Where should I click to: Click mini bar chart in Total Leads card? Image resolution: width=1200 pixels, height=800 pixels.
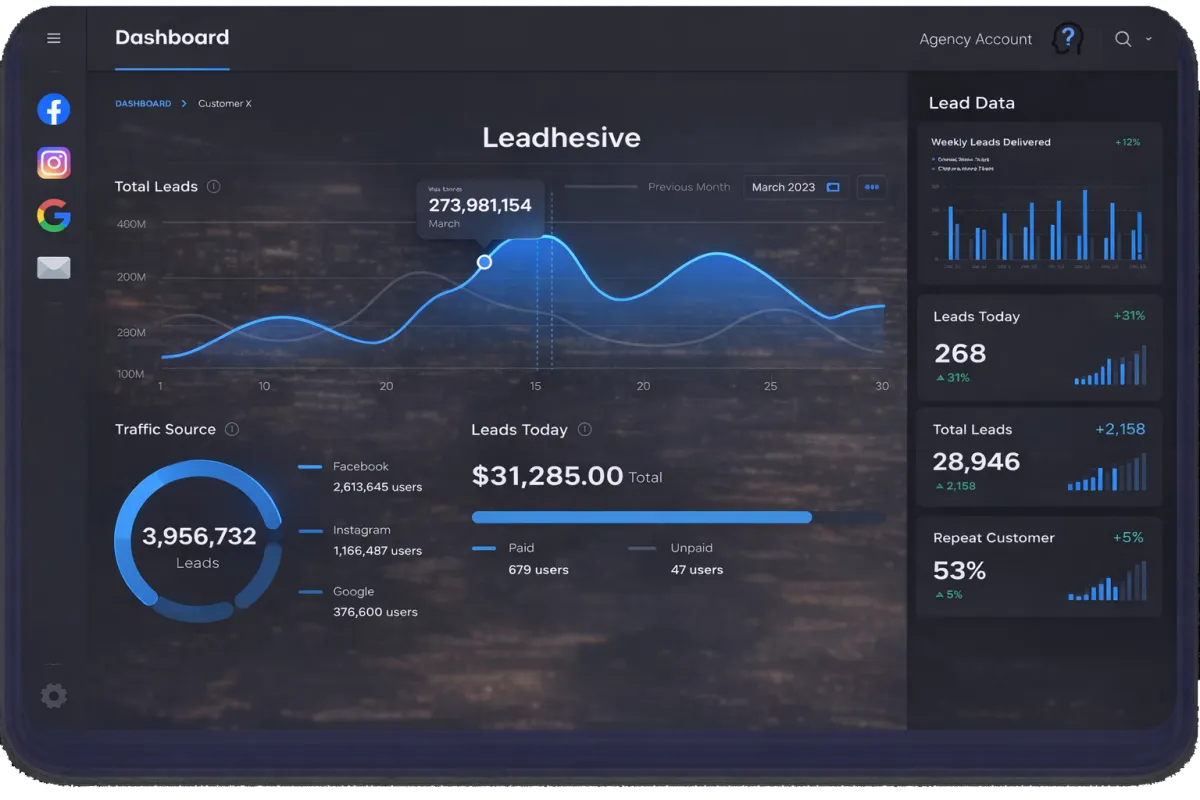1107,473
